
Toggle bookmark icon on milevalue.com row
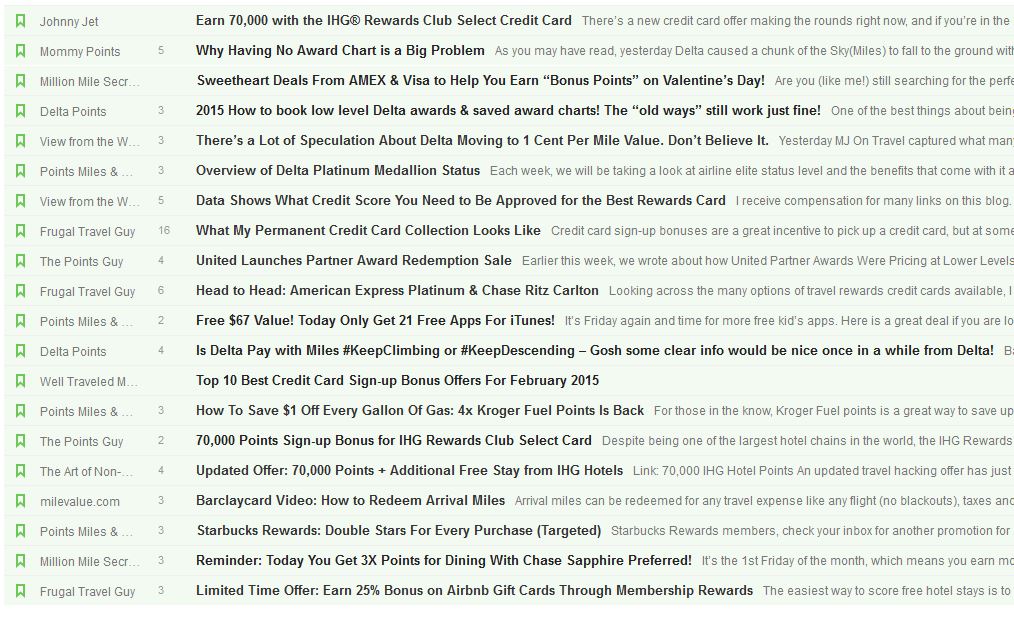(20, 501)
